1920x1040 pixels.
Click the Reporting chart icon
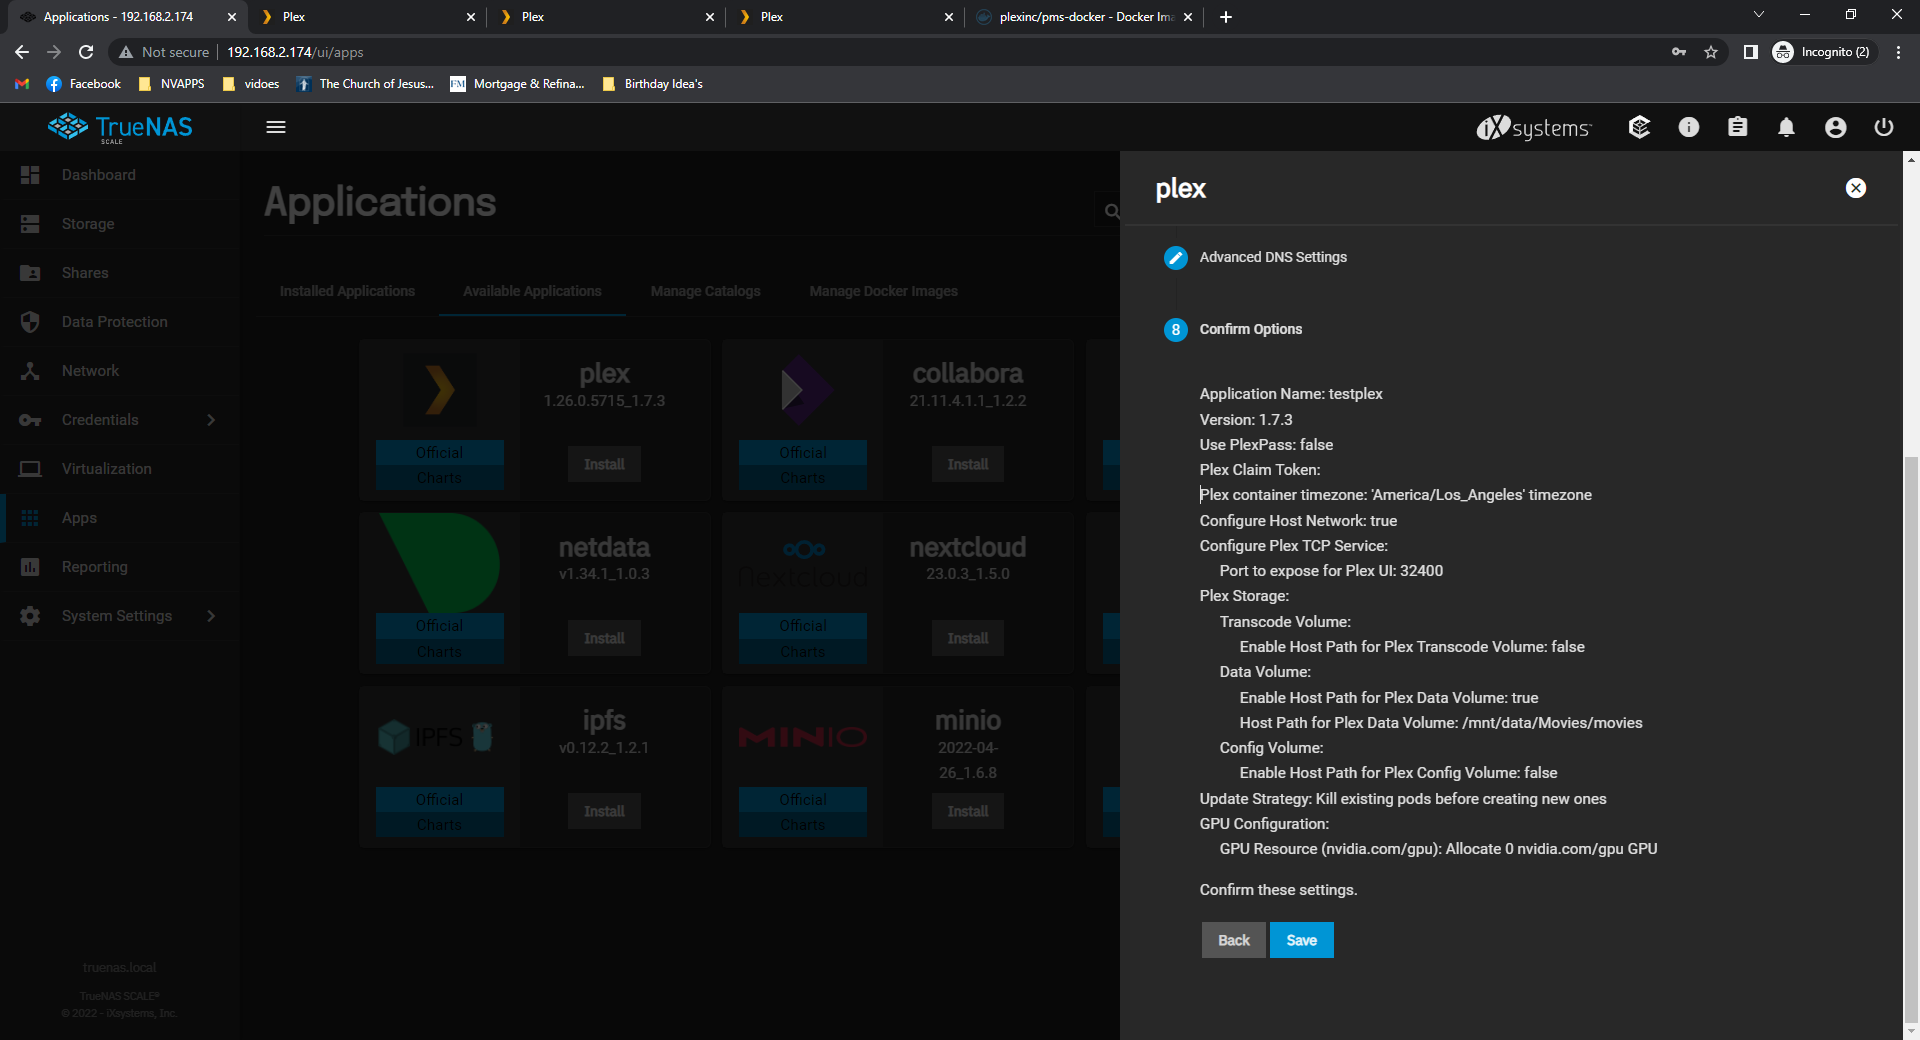click(x=30, y=567)
